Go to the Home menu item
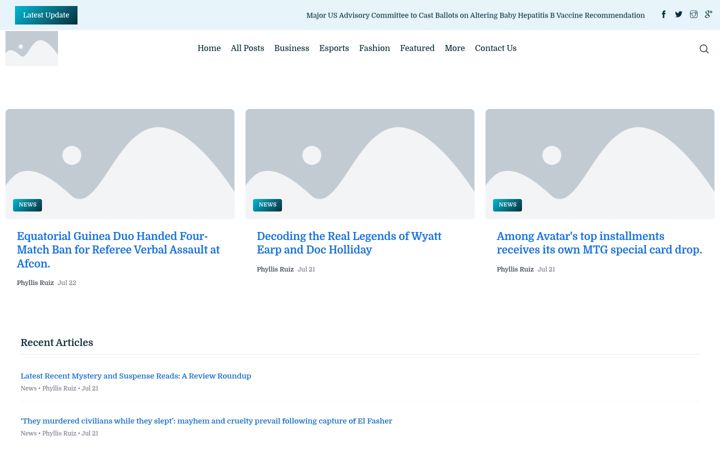The height and width of the screenshot is (450, 720). [209, 48]
